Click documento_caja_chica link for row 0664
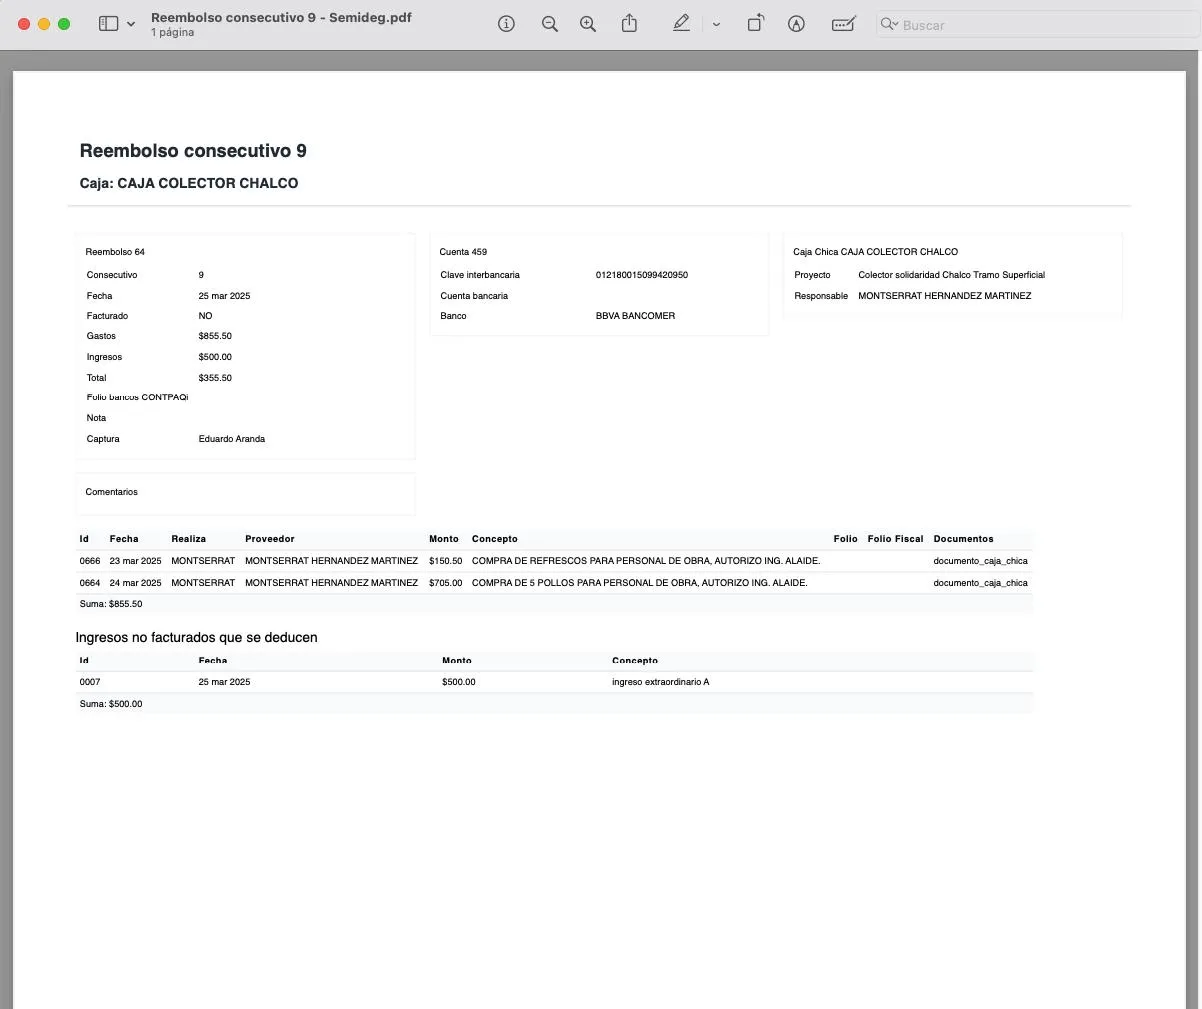The height and width of the screenshot is (1009, 1202). (980, 583)
